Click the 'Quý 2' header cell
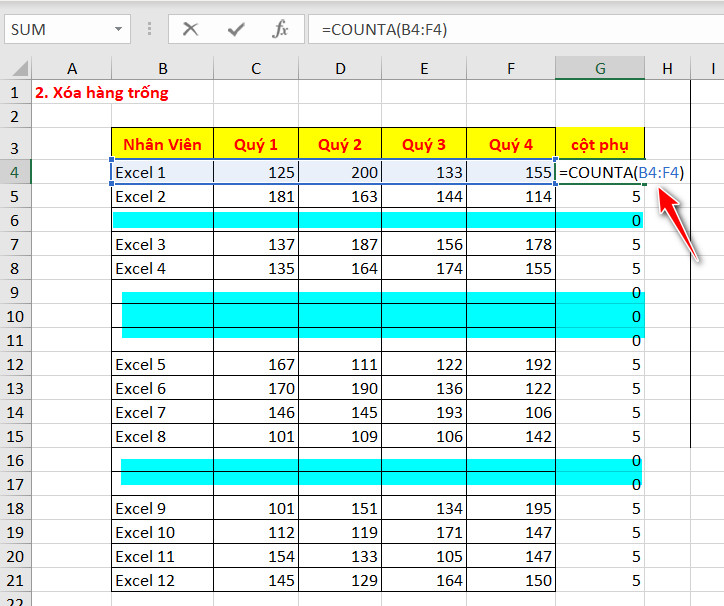The height and width of the screenshot is (606, 724). [340, 144]
